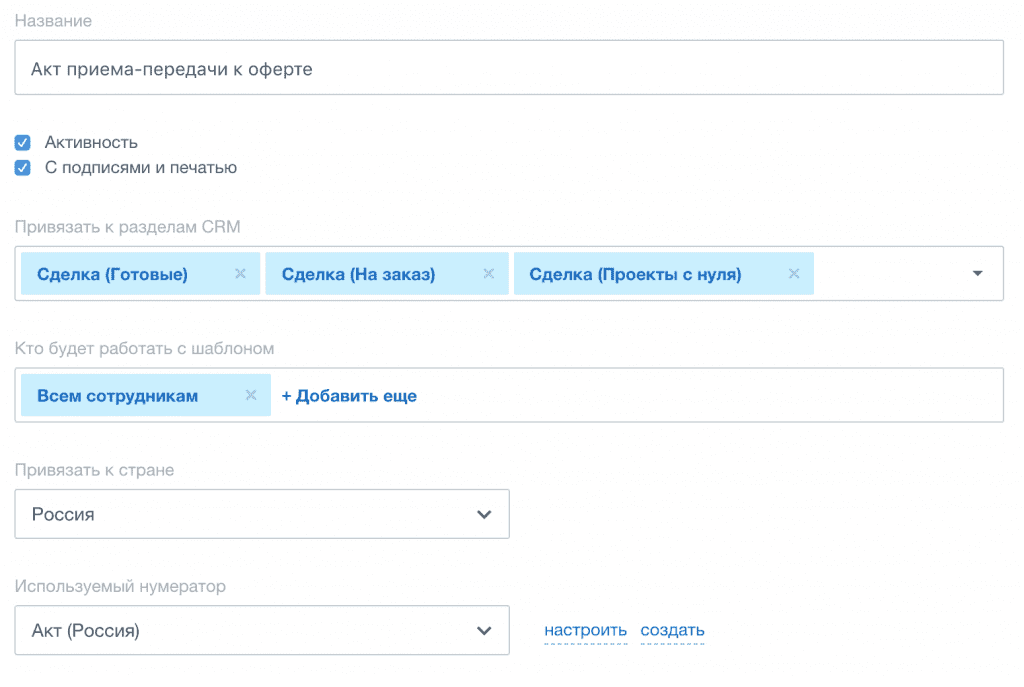Select the Сделка (Готовые) tag

[112, 274]
